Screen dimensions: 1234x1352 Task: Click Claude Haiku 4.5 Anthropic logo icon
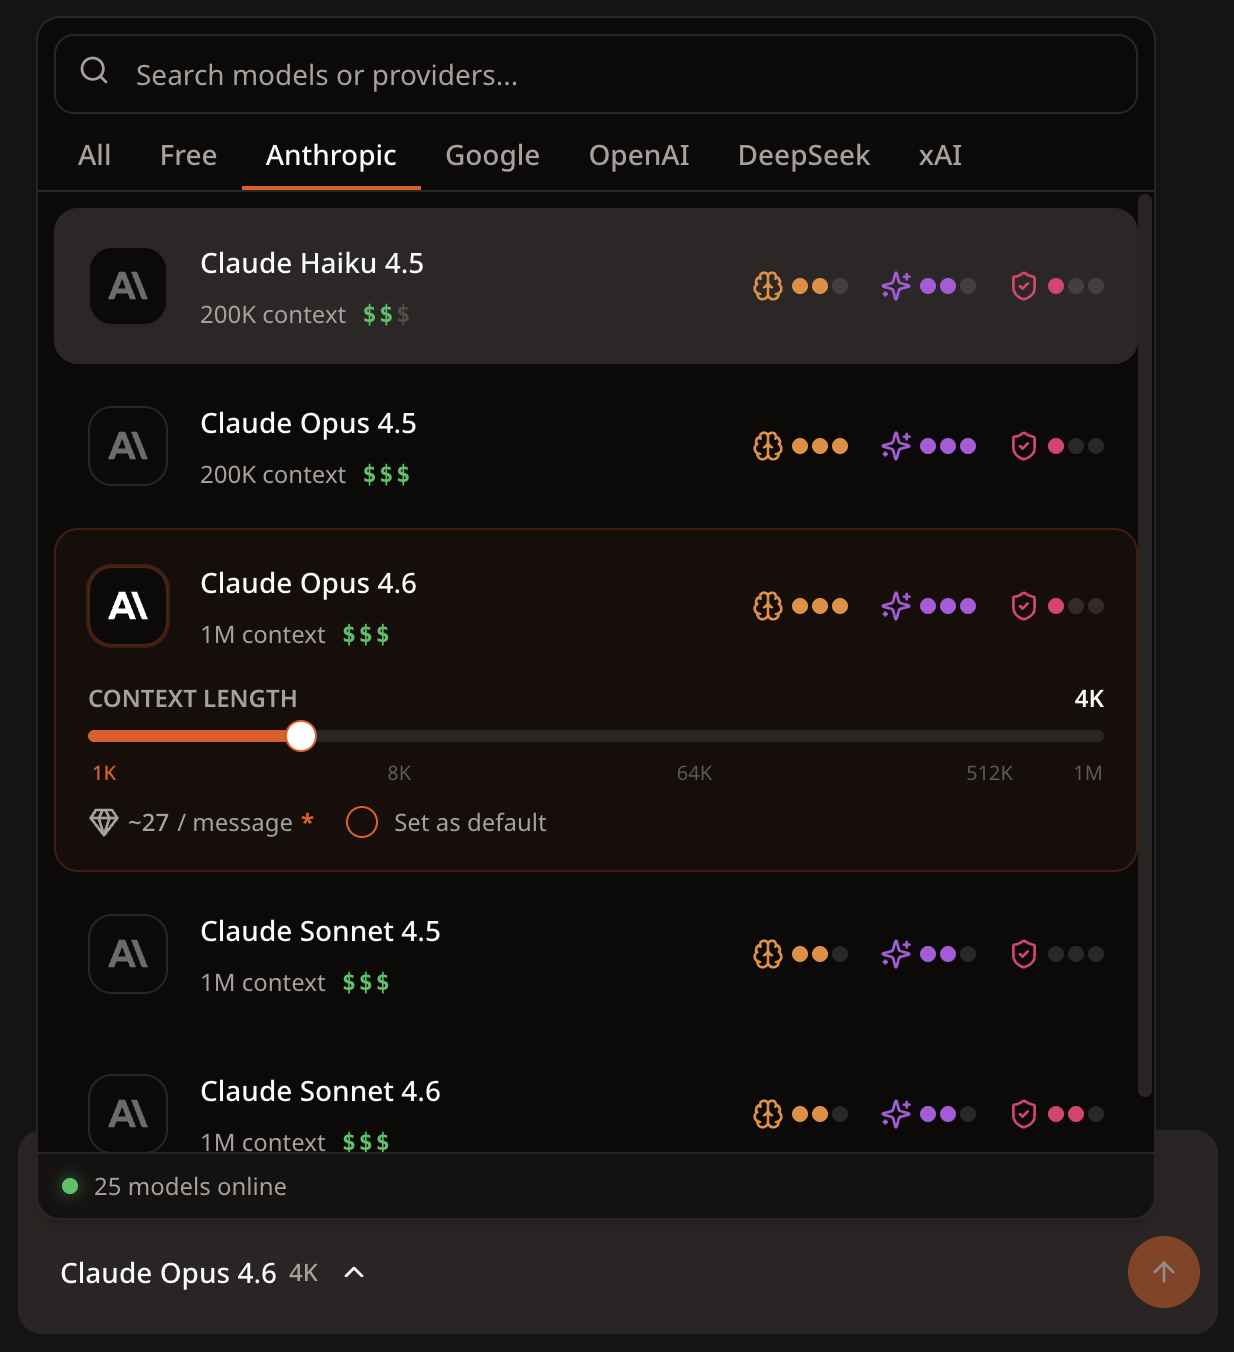128,286
